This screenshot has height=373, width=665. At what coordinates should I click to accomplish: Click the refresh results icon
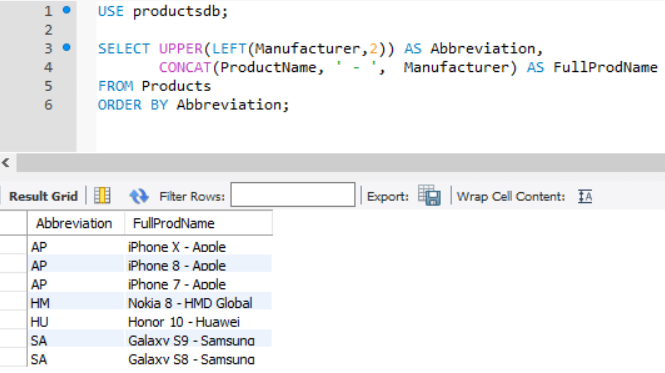(139, 196)
